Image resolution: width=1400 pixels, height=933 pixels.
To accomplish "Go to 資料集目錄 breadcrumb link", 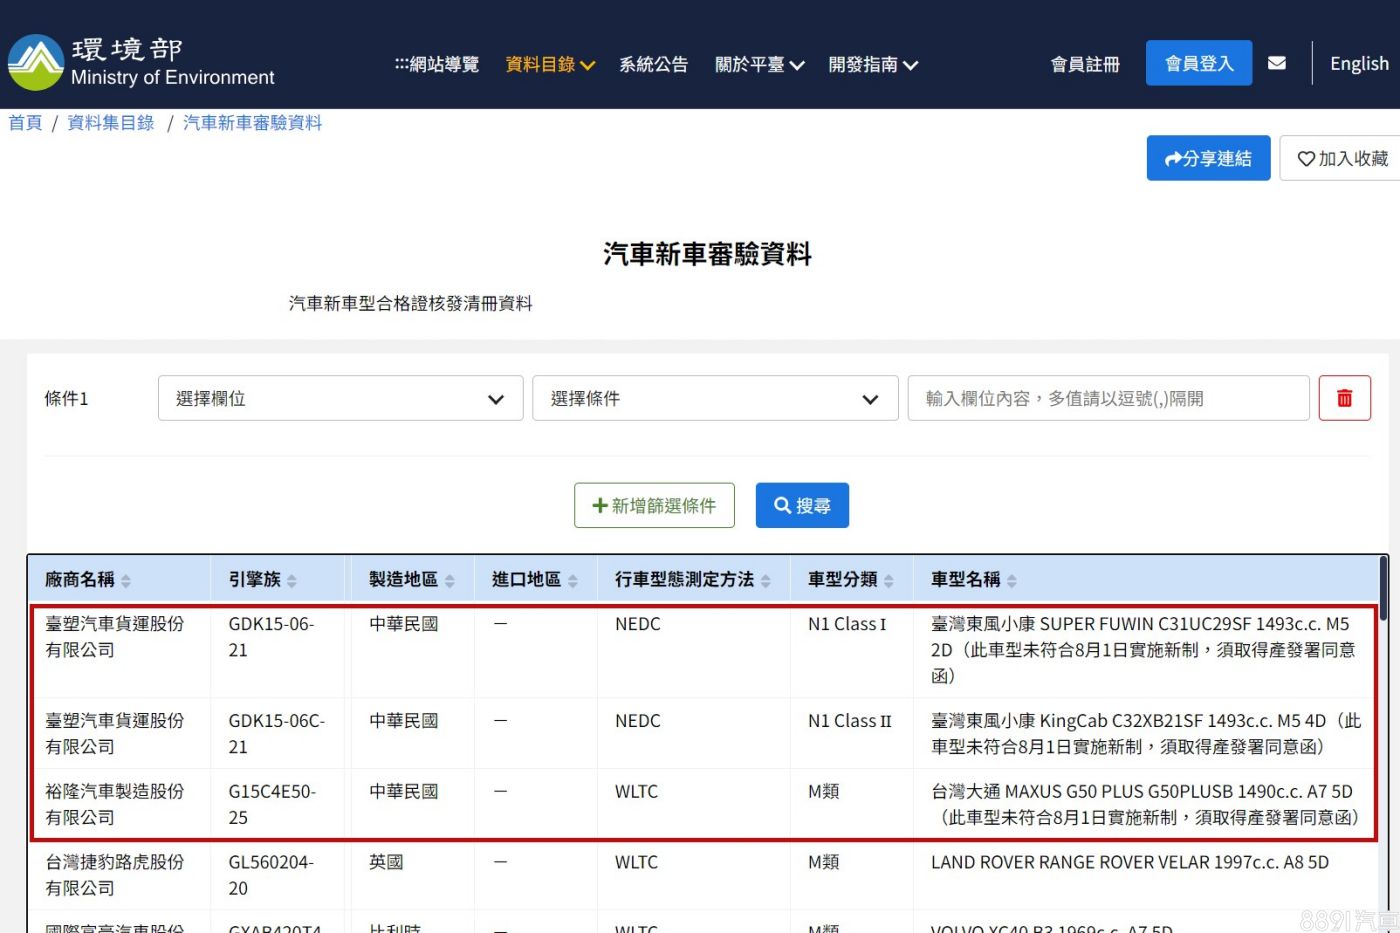I will pyautogui.click(x=111, y=123).
